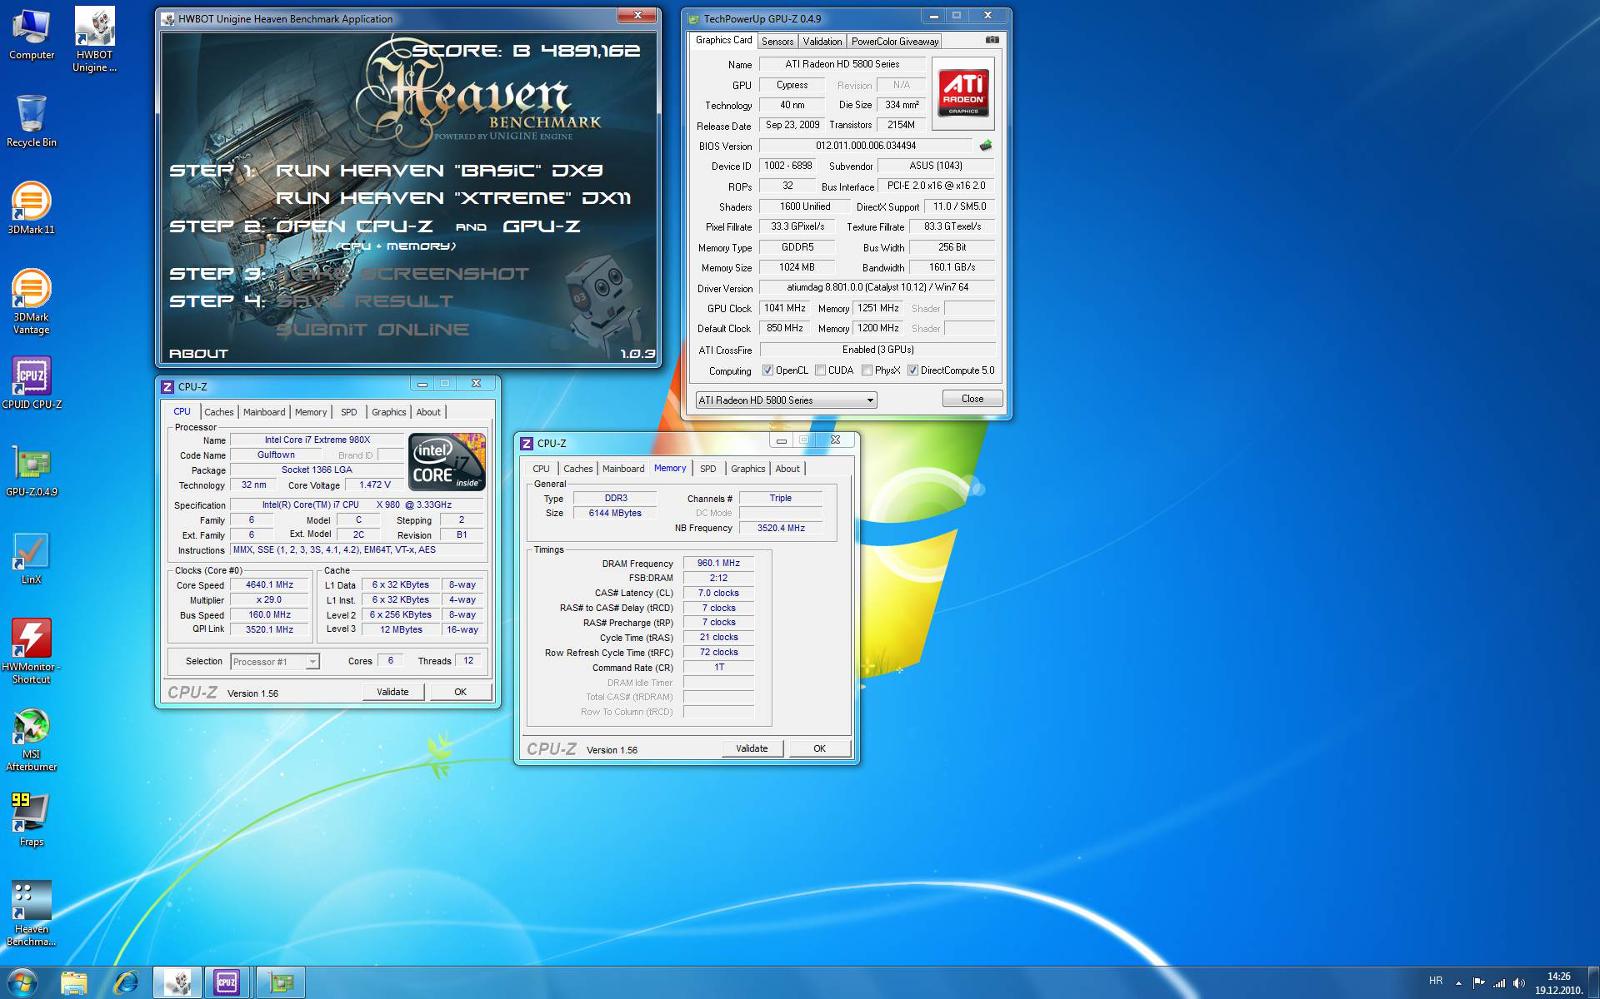Click the ATI CrossFire Enabled (3 GPUs) field
Image resolution: width=1600 pixels, height=999 pixels.
point(877,350)
